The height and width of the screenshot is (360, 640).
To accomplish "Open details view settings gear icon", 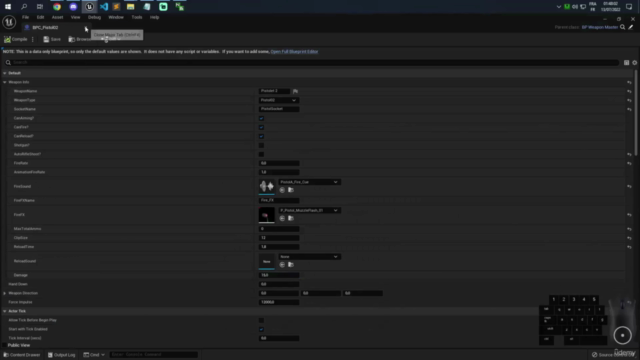I will tap(634, 62).
